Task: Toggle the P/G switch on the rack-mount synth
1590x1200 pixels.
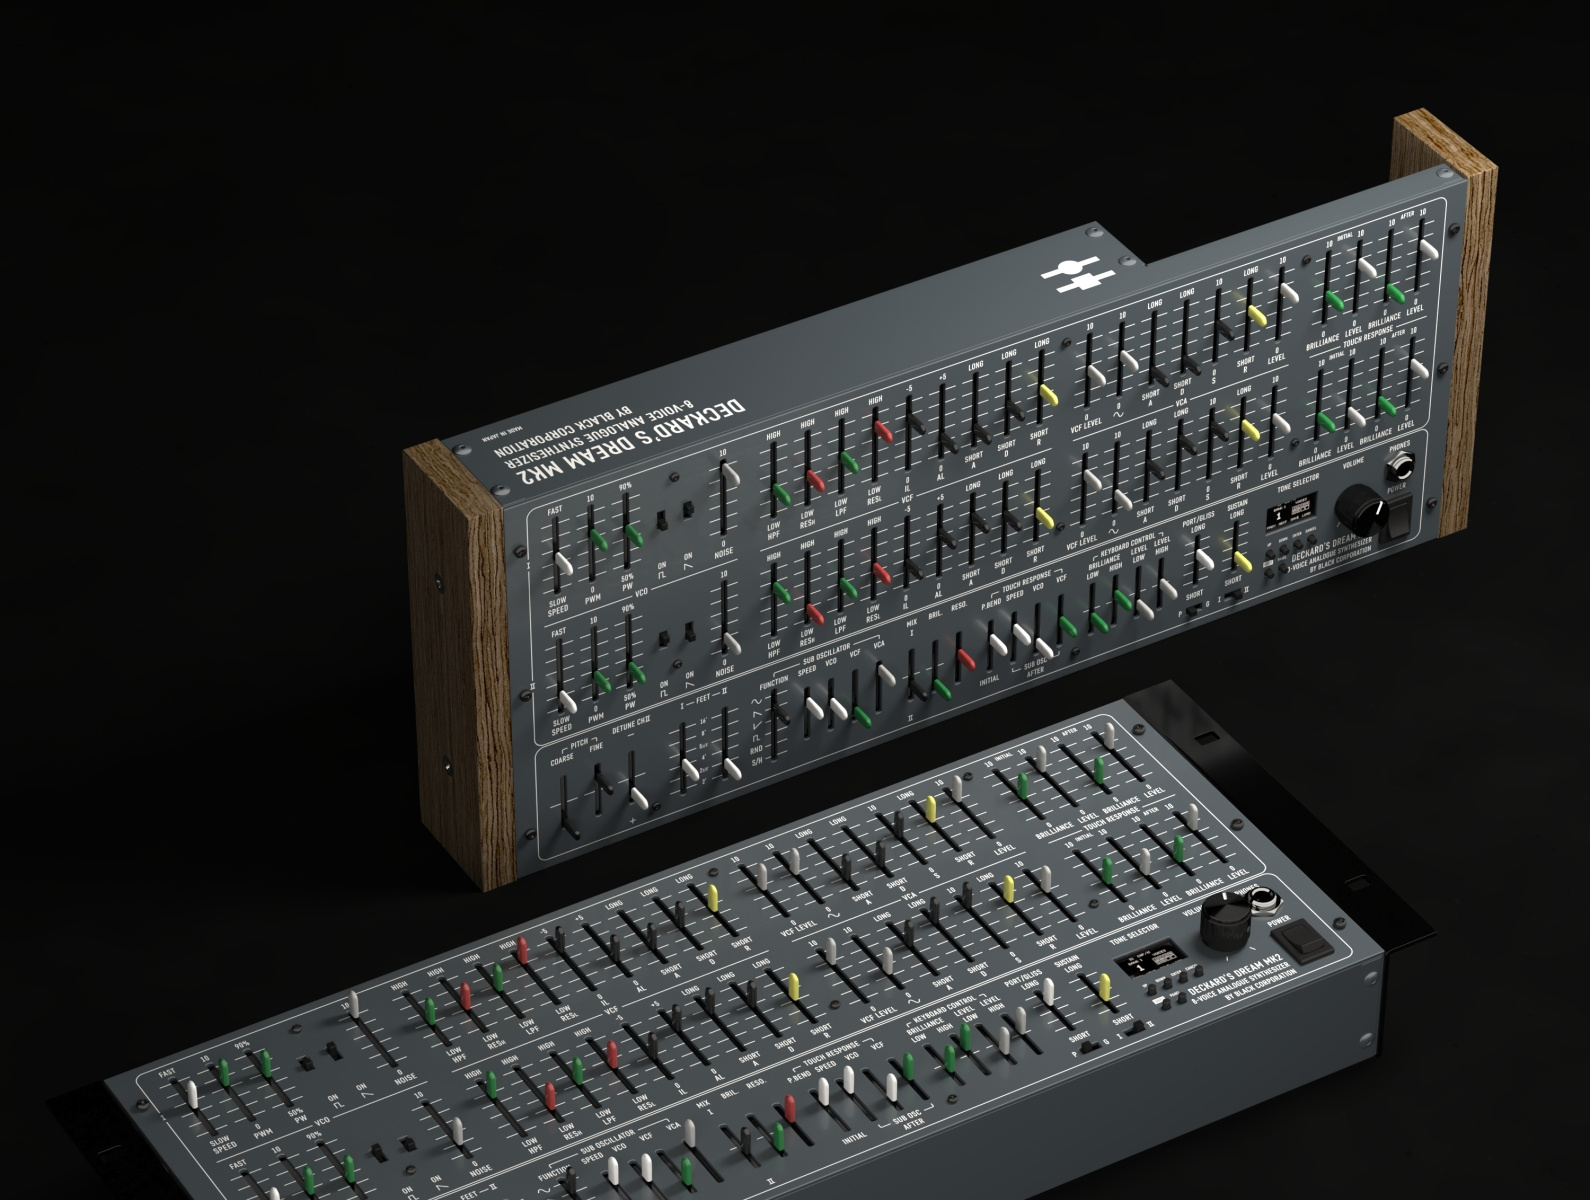Action: pyautogui.click(x=1088, y=1046)
